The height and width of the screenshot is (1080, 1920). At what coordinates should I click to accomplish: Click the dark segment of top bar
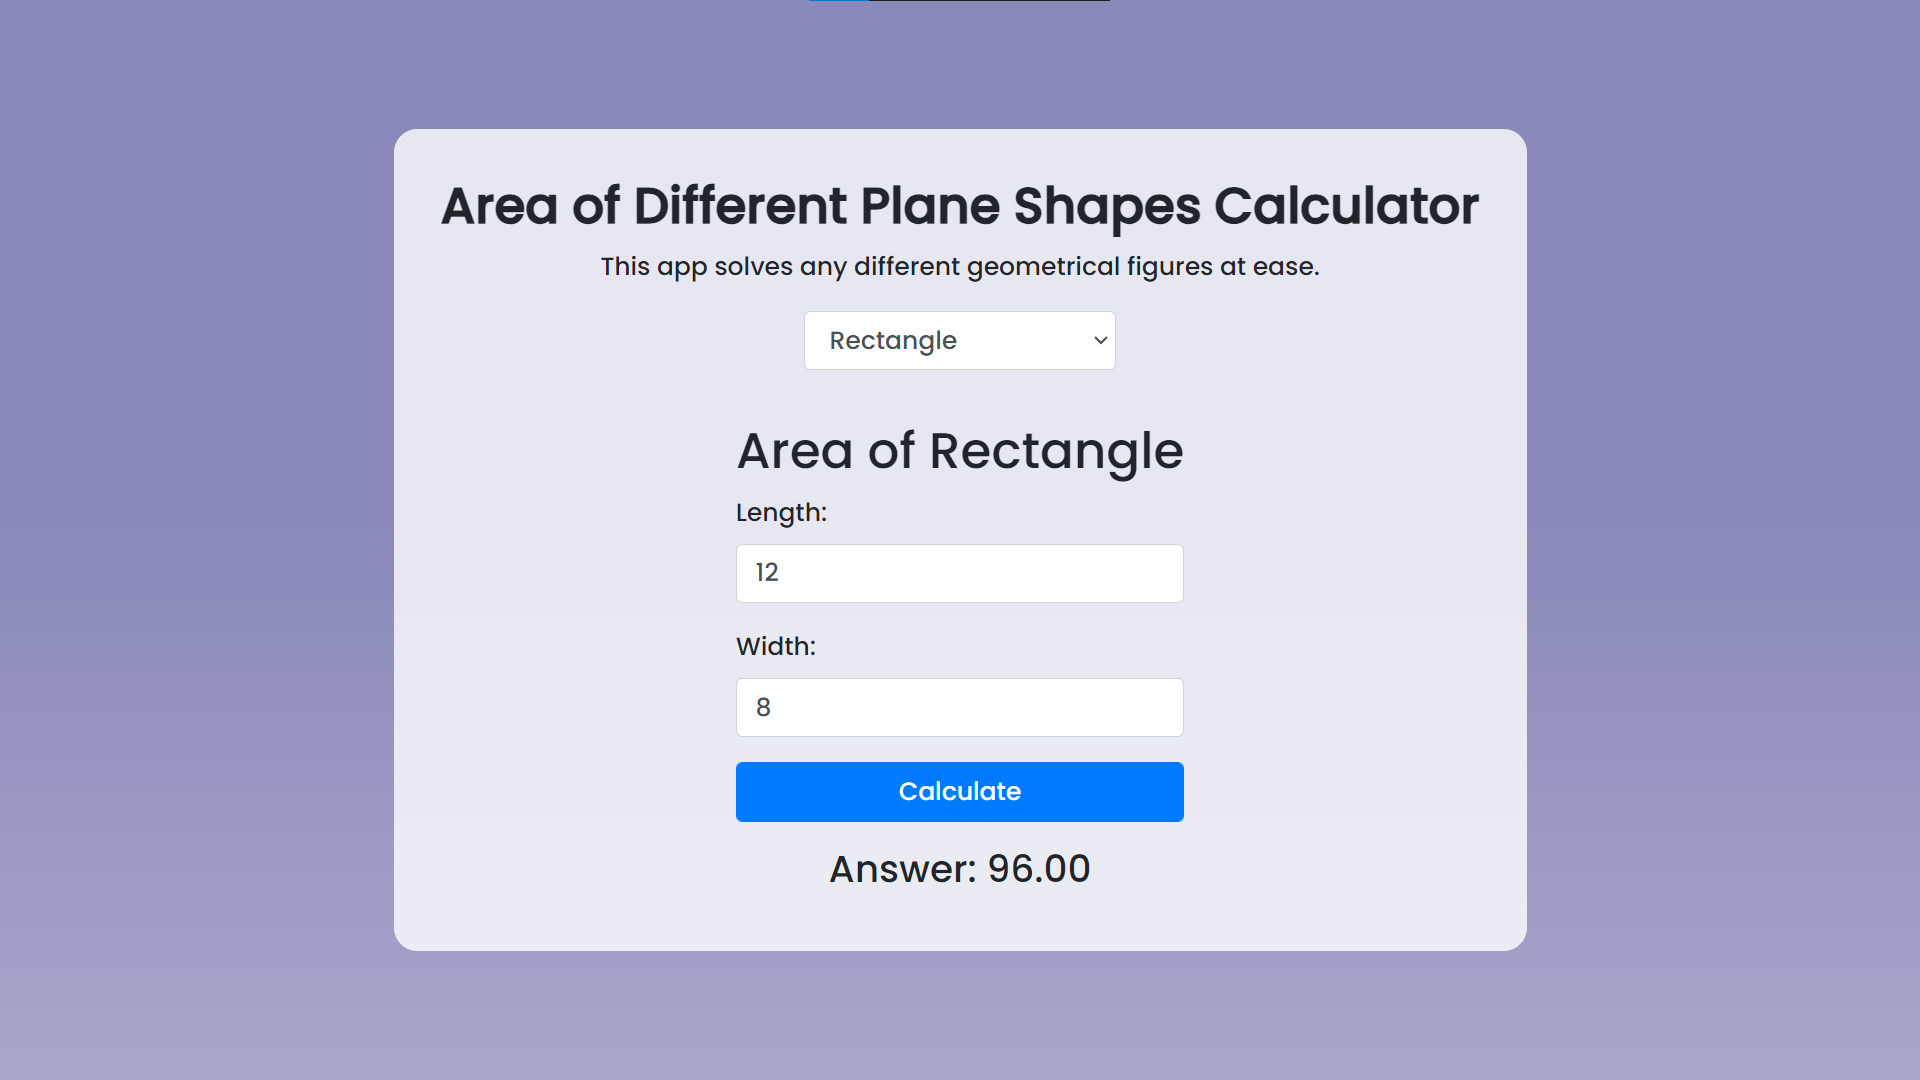pos(989,1)
